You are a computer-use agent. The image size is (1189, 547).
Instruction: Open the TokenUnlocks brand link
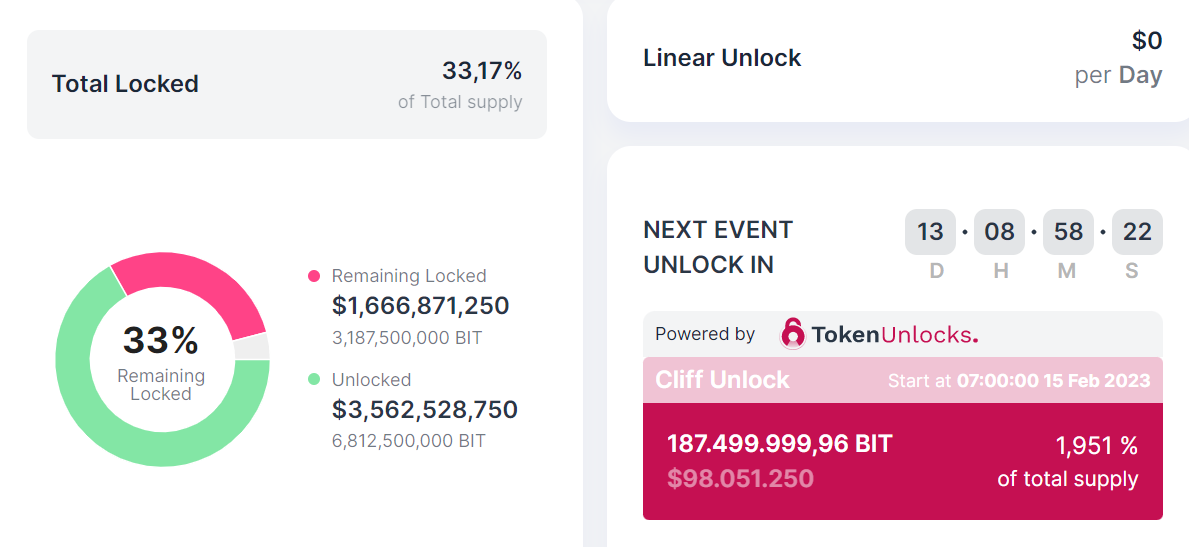(894, 334)
